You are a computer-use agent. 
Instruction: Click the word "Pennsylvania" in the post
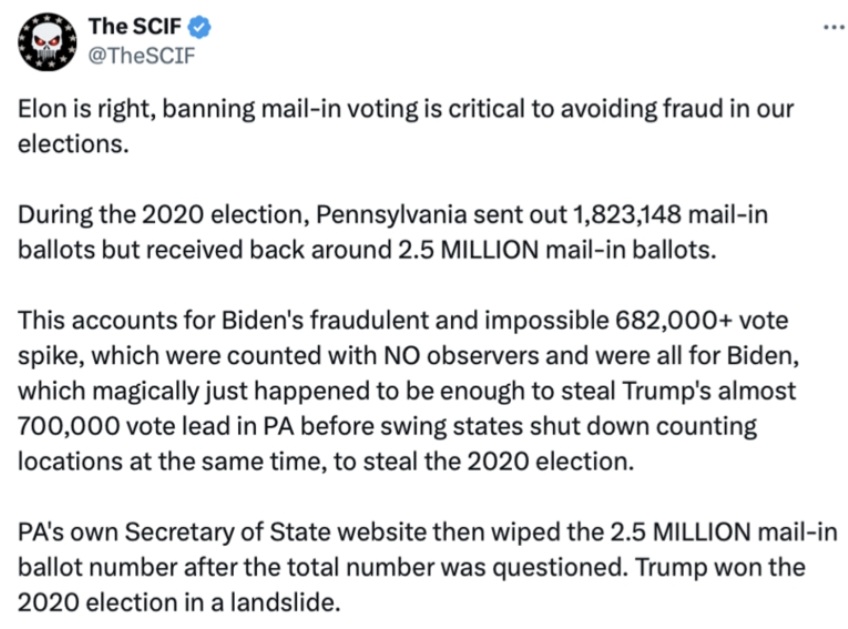coord(392,215)
